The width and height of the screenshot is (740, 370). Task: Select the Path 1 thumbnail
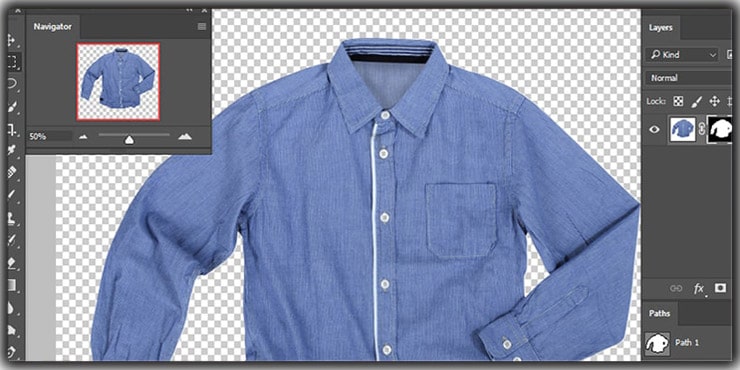point(657,343)
